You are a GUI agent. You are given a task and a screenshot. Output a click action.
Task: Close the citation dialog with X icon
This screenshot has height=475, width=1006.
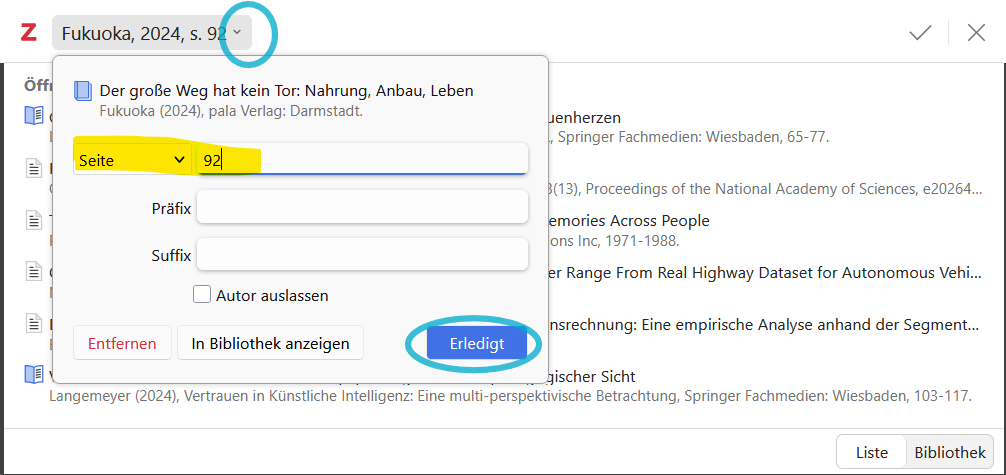976,33
